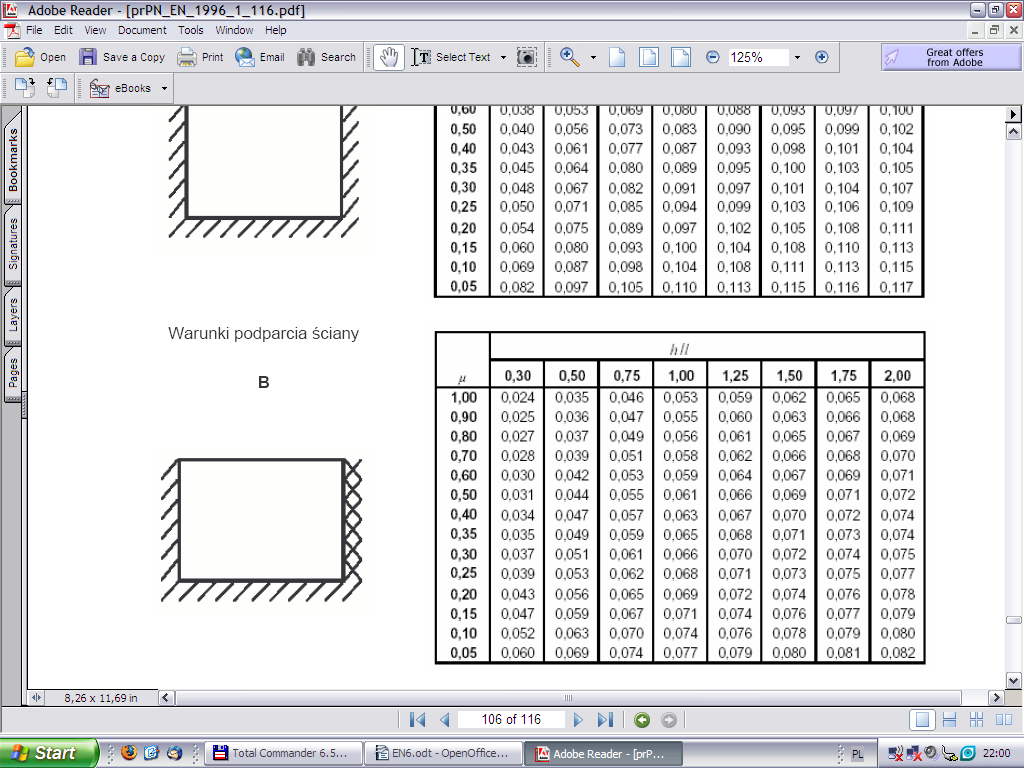Open the Signatures side tab
The image size is (1024, 768).
13,244
